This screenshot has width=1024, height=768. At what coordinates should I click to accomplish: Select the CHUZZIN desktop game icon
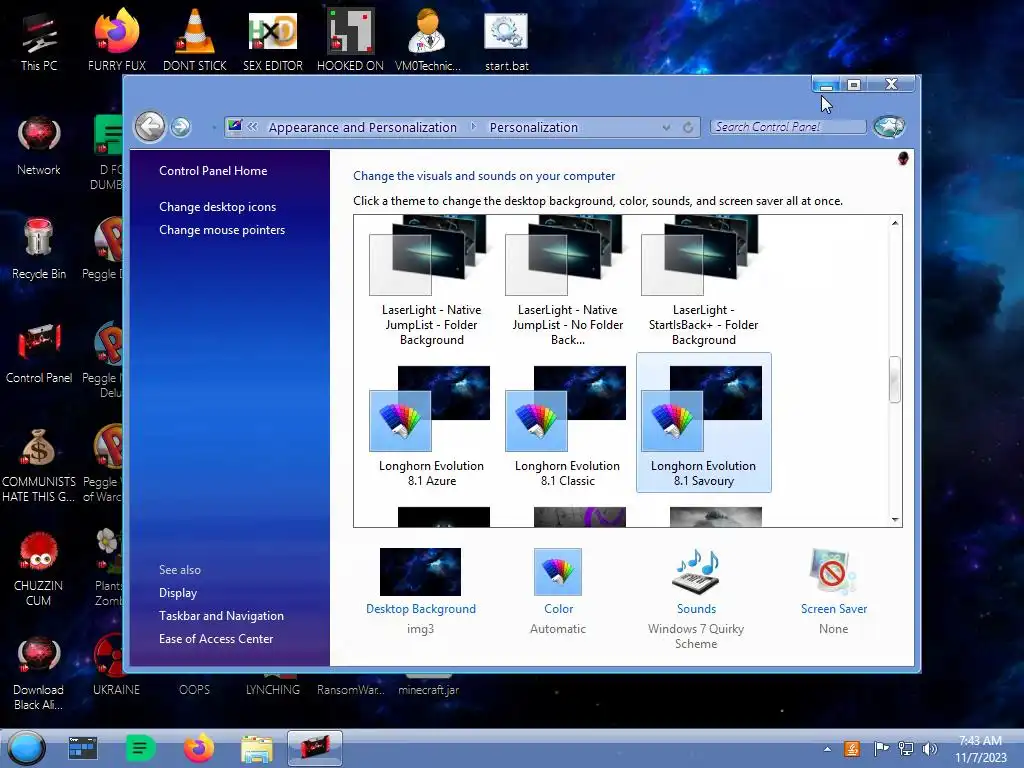[x=39, y=568]
